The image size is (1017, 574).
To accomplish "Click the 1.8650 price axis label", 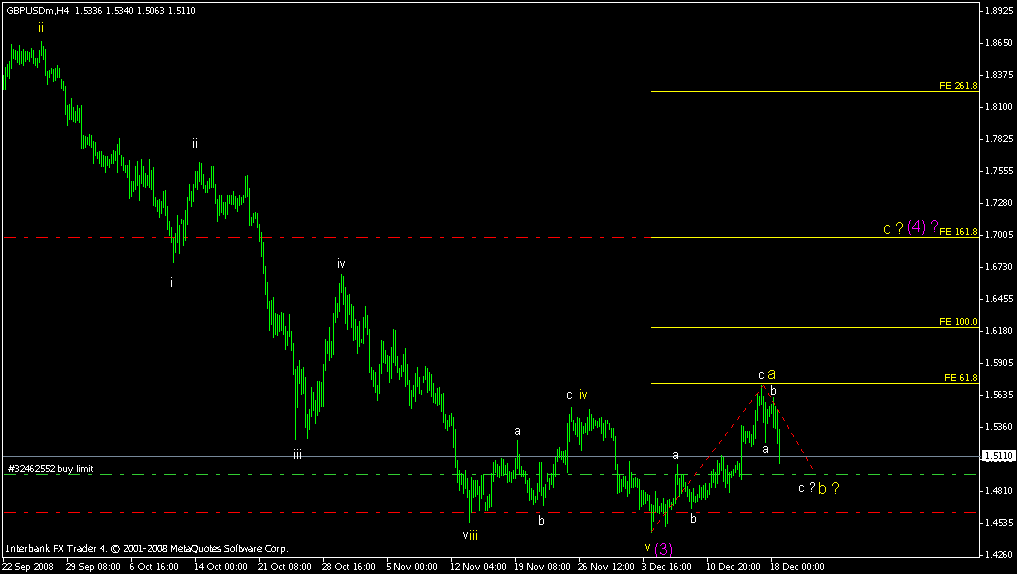I will point(999,43).
